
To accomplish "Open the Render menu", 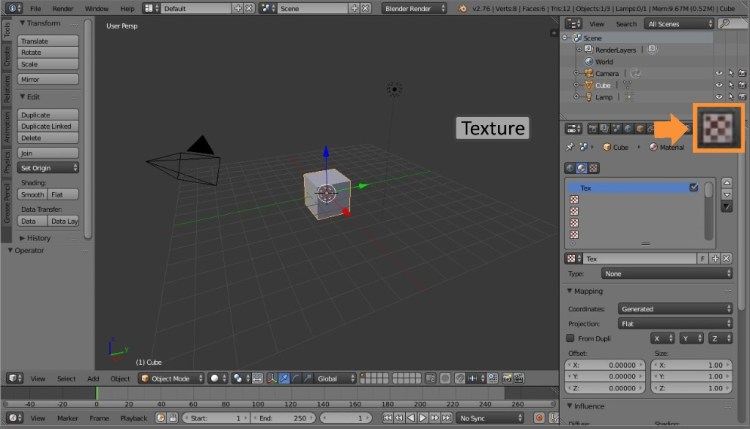I will (x=63, y=8).
